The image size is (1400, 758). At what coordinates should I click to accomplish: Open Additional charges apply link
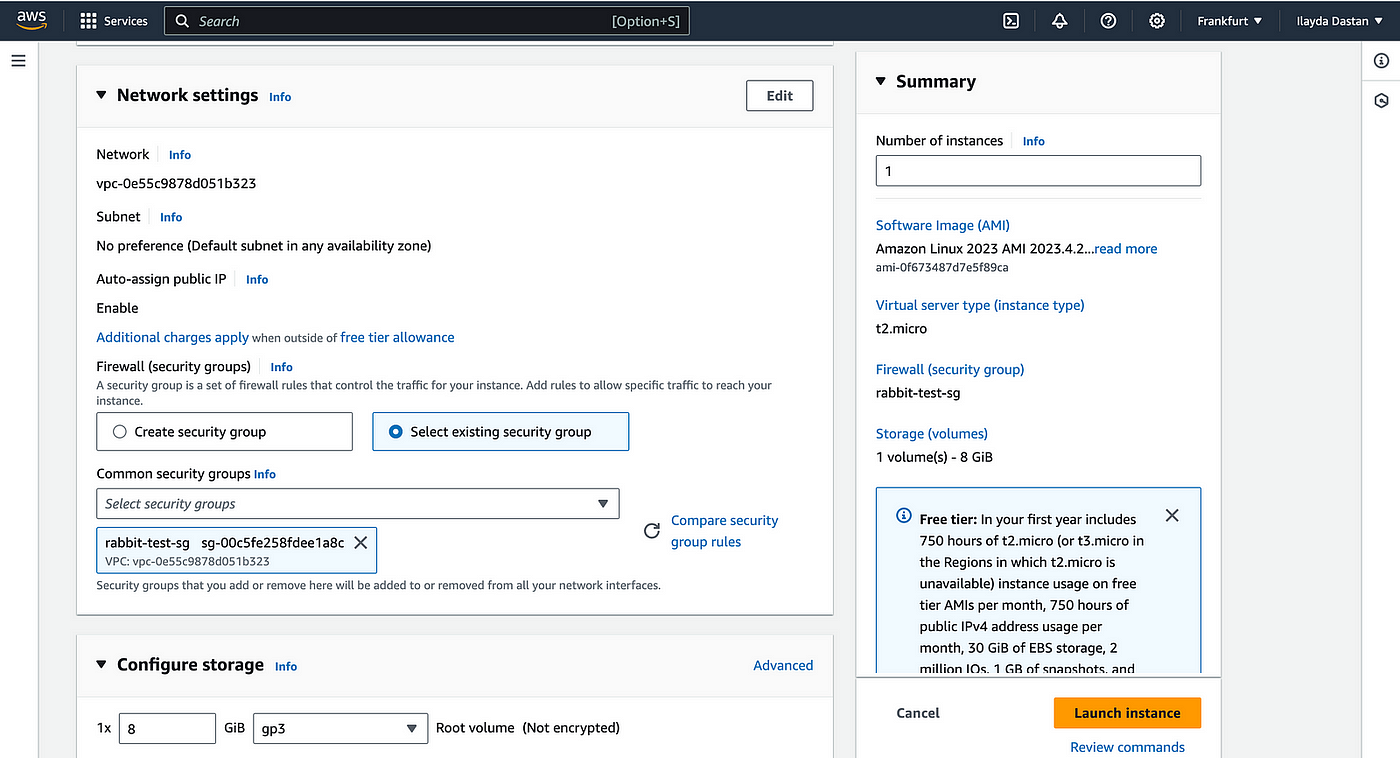[x=173, y=337]
